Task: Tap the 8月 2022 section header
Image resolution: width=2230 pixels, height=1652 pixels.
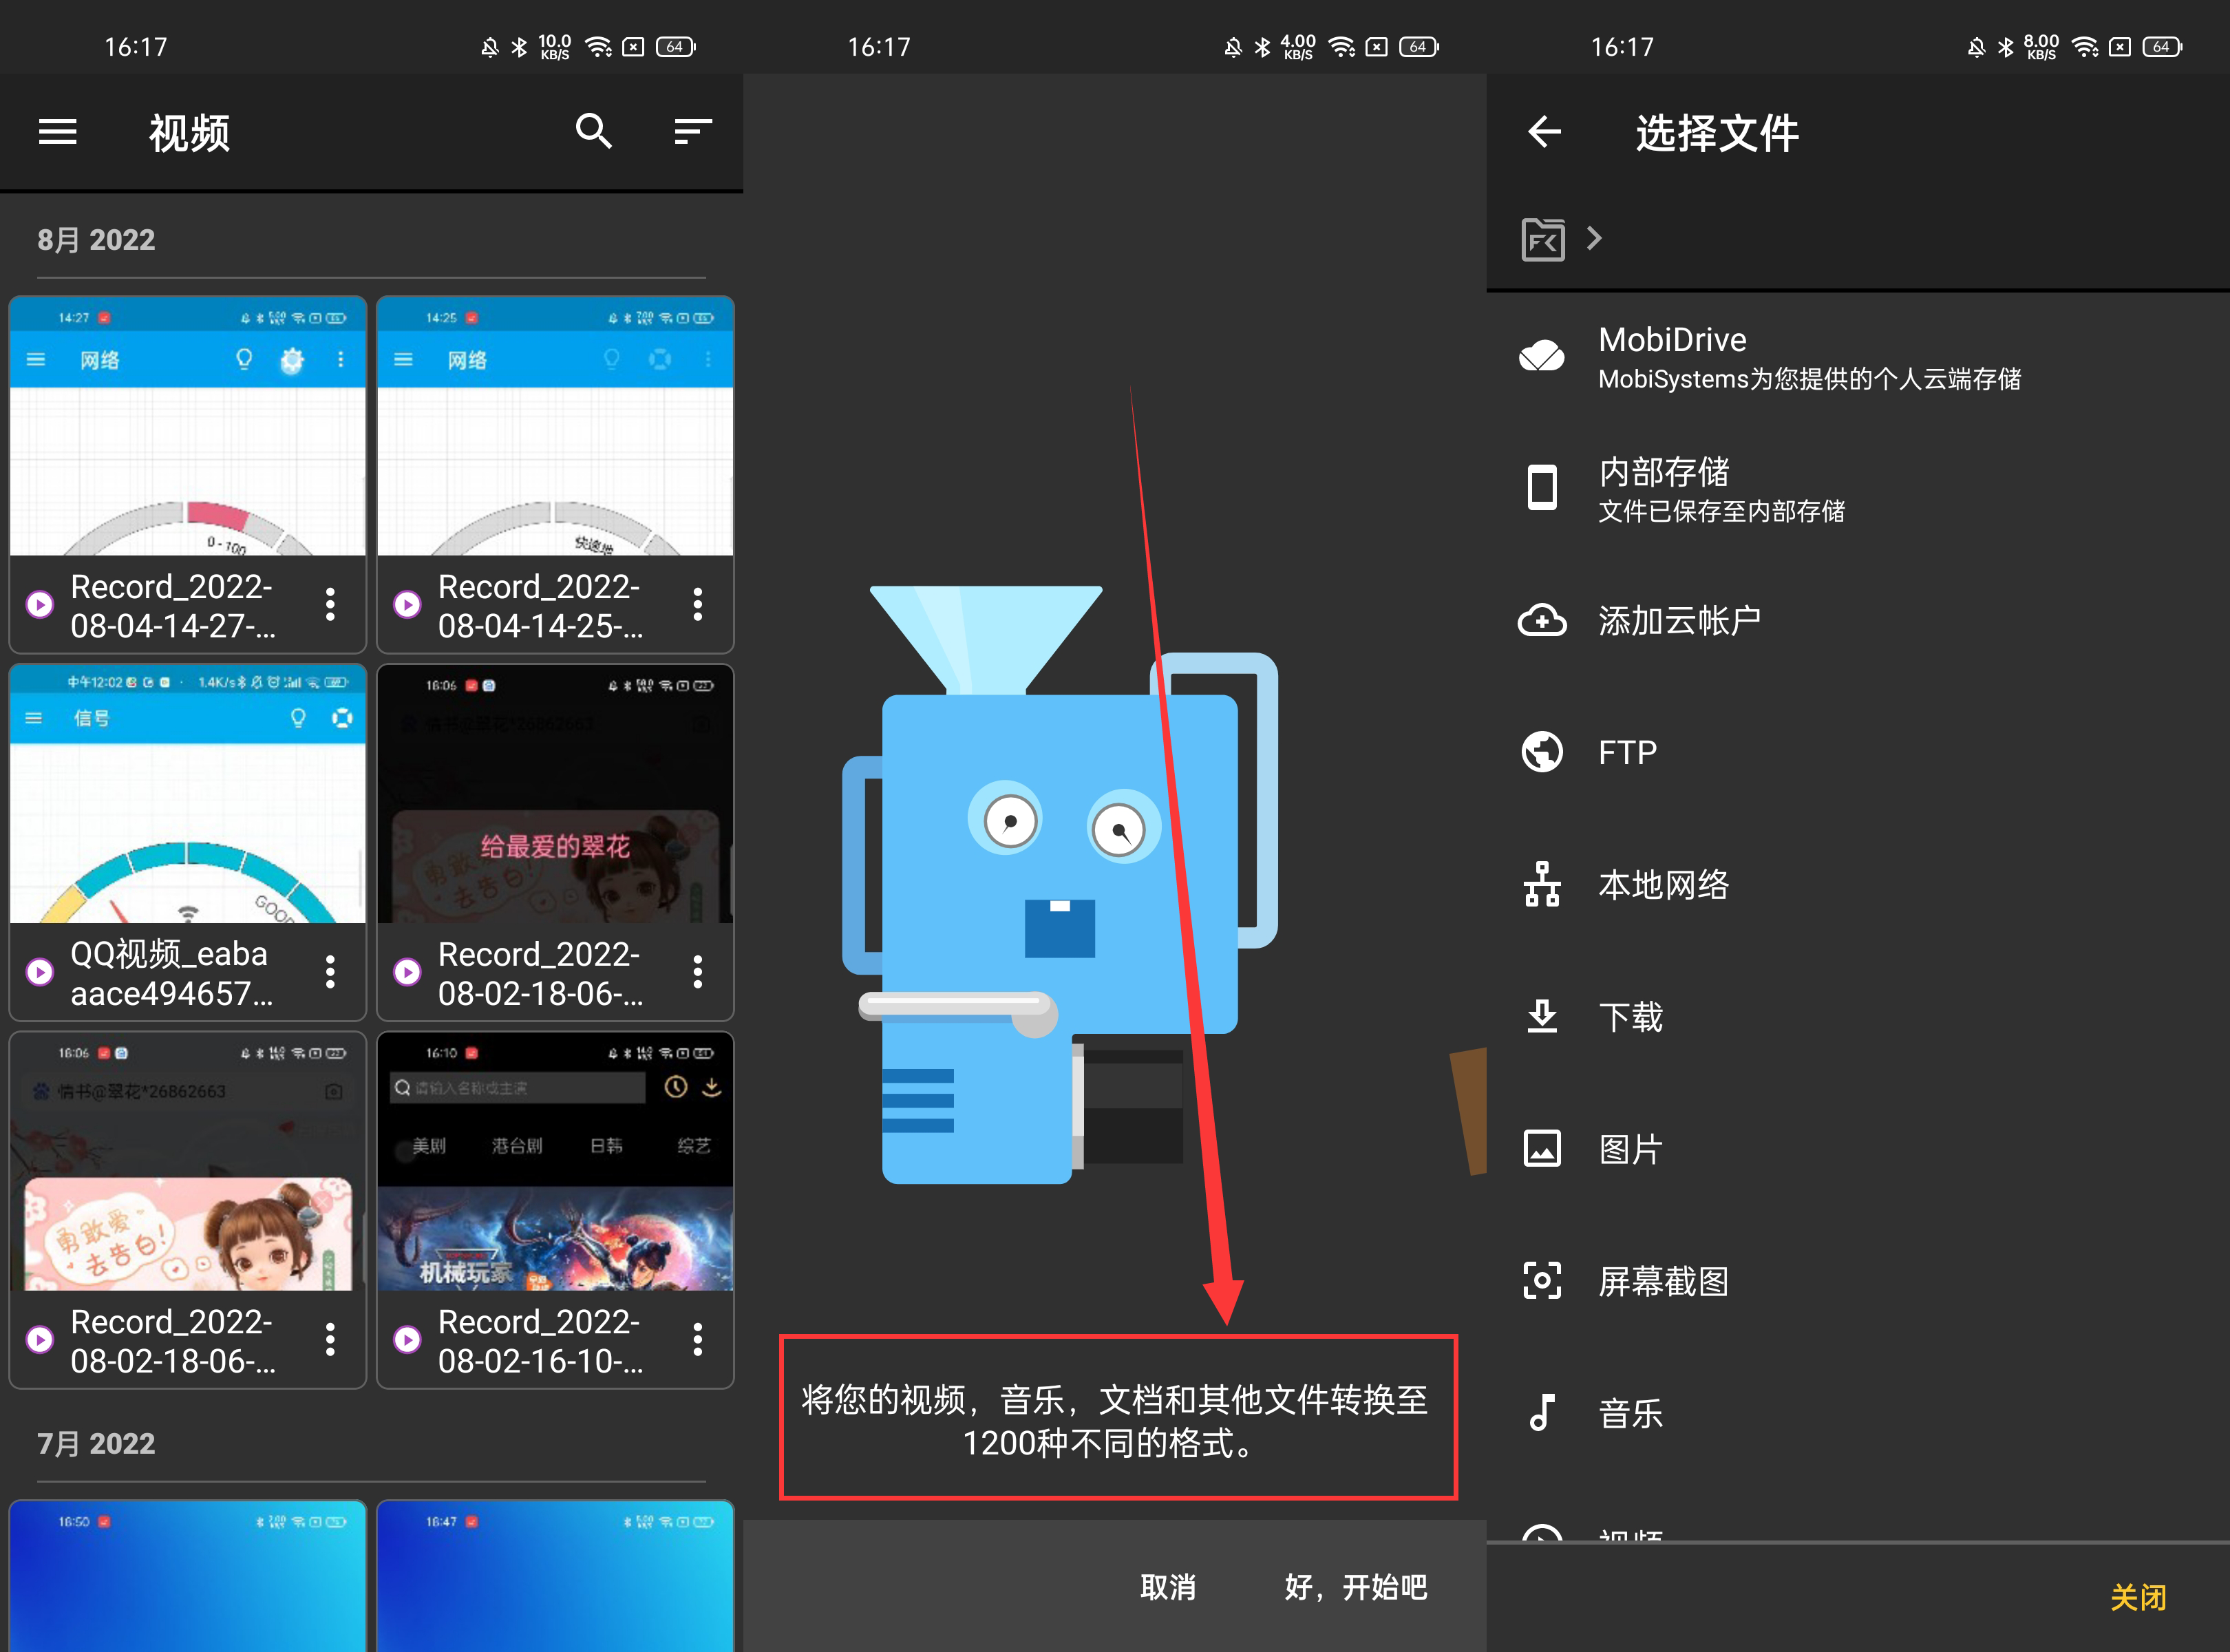Action: pyautogui.click(x=96, y=240)
